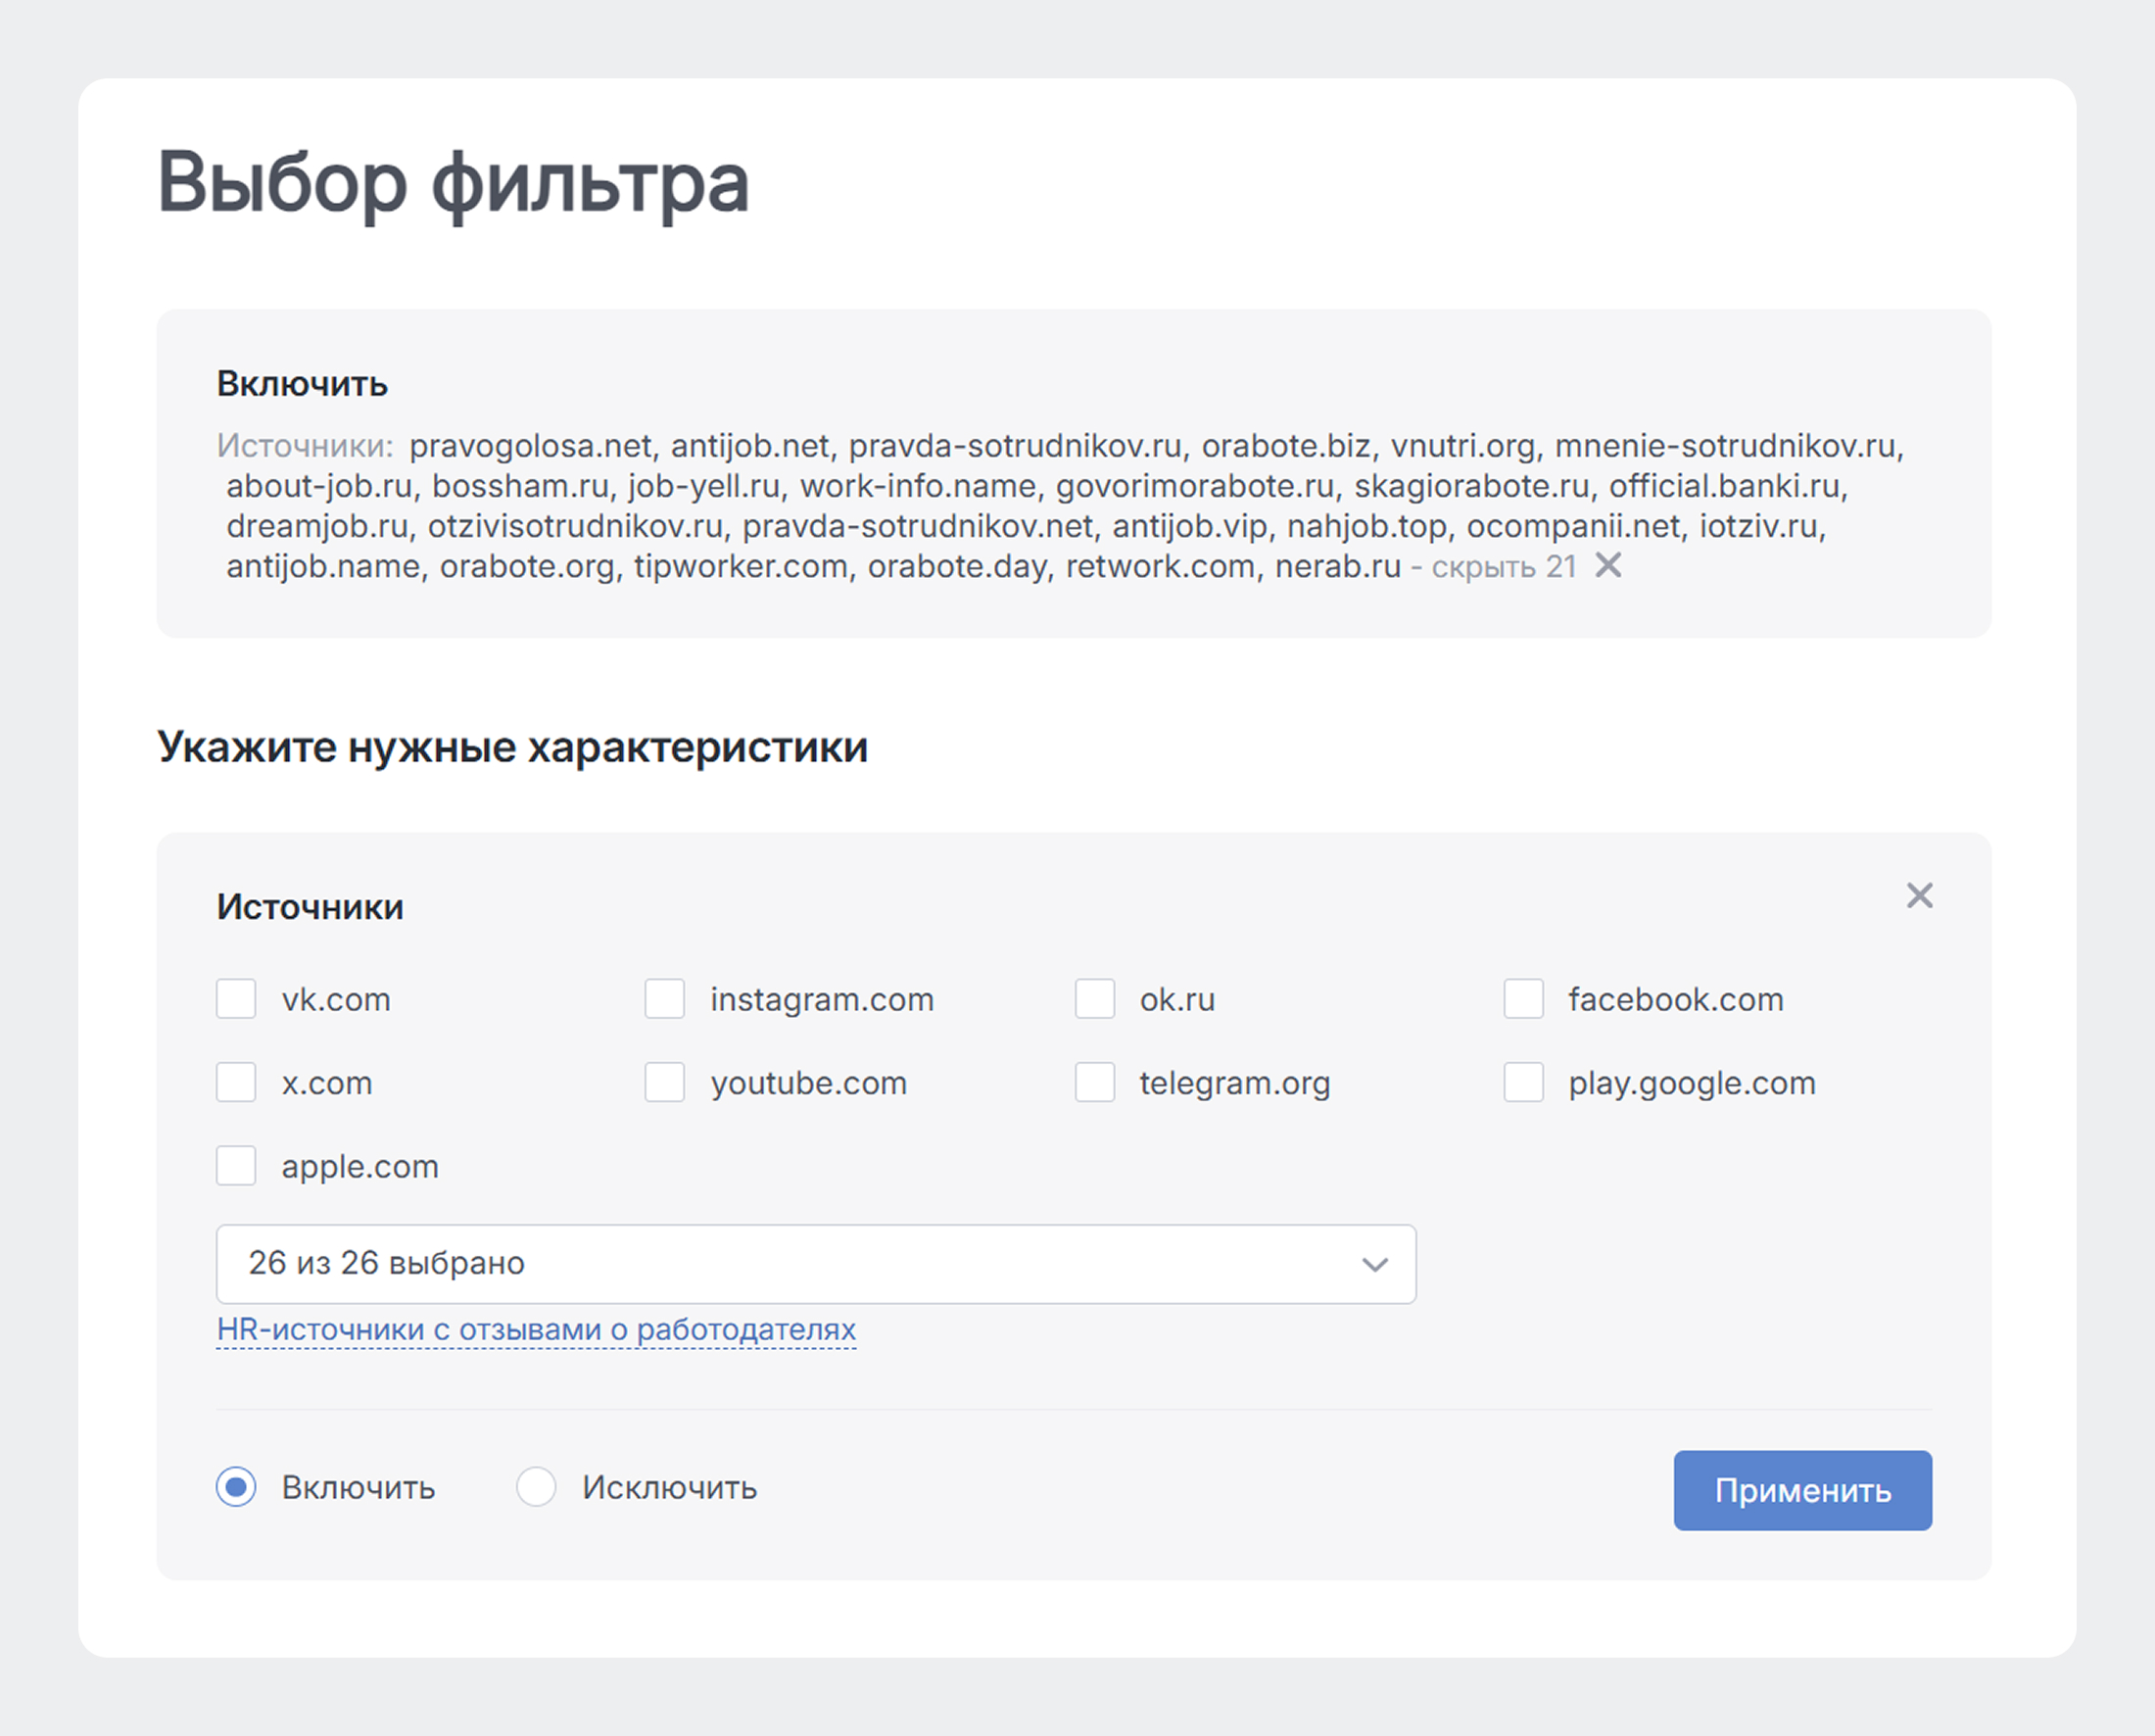This screenshot has width=2155, height=1736.
Task: Enable the instagram.com source checkbox
Action: 665,999
